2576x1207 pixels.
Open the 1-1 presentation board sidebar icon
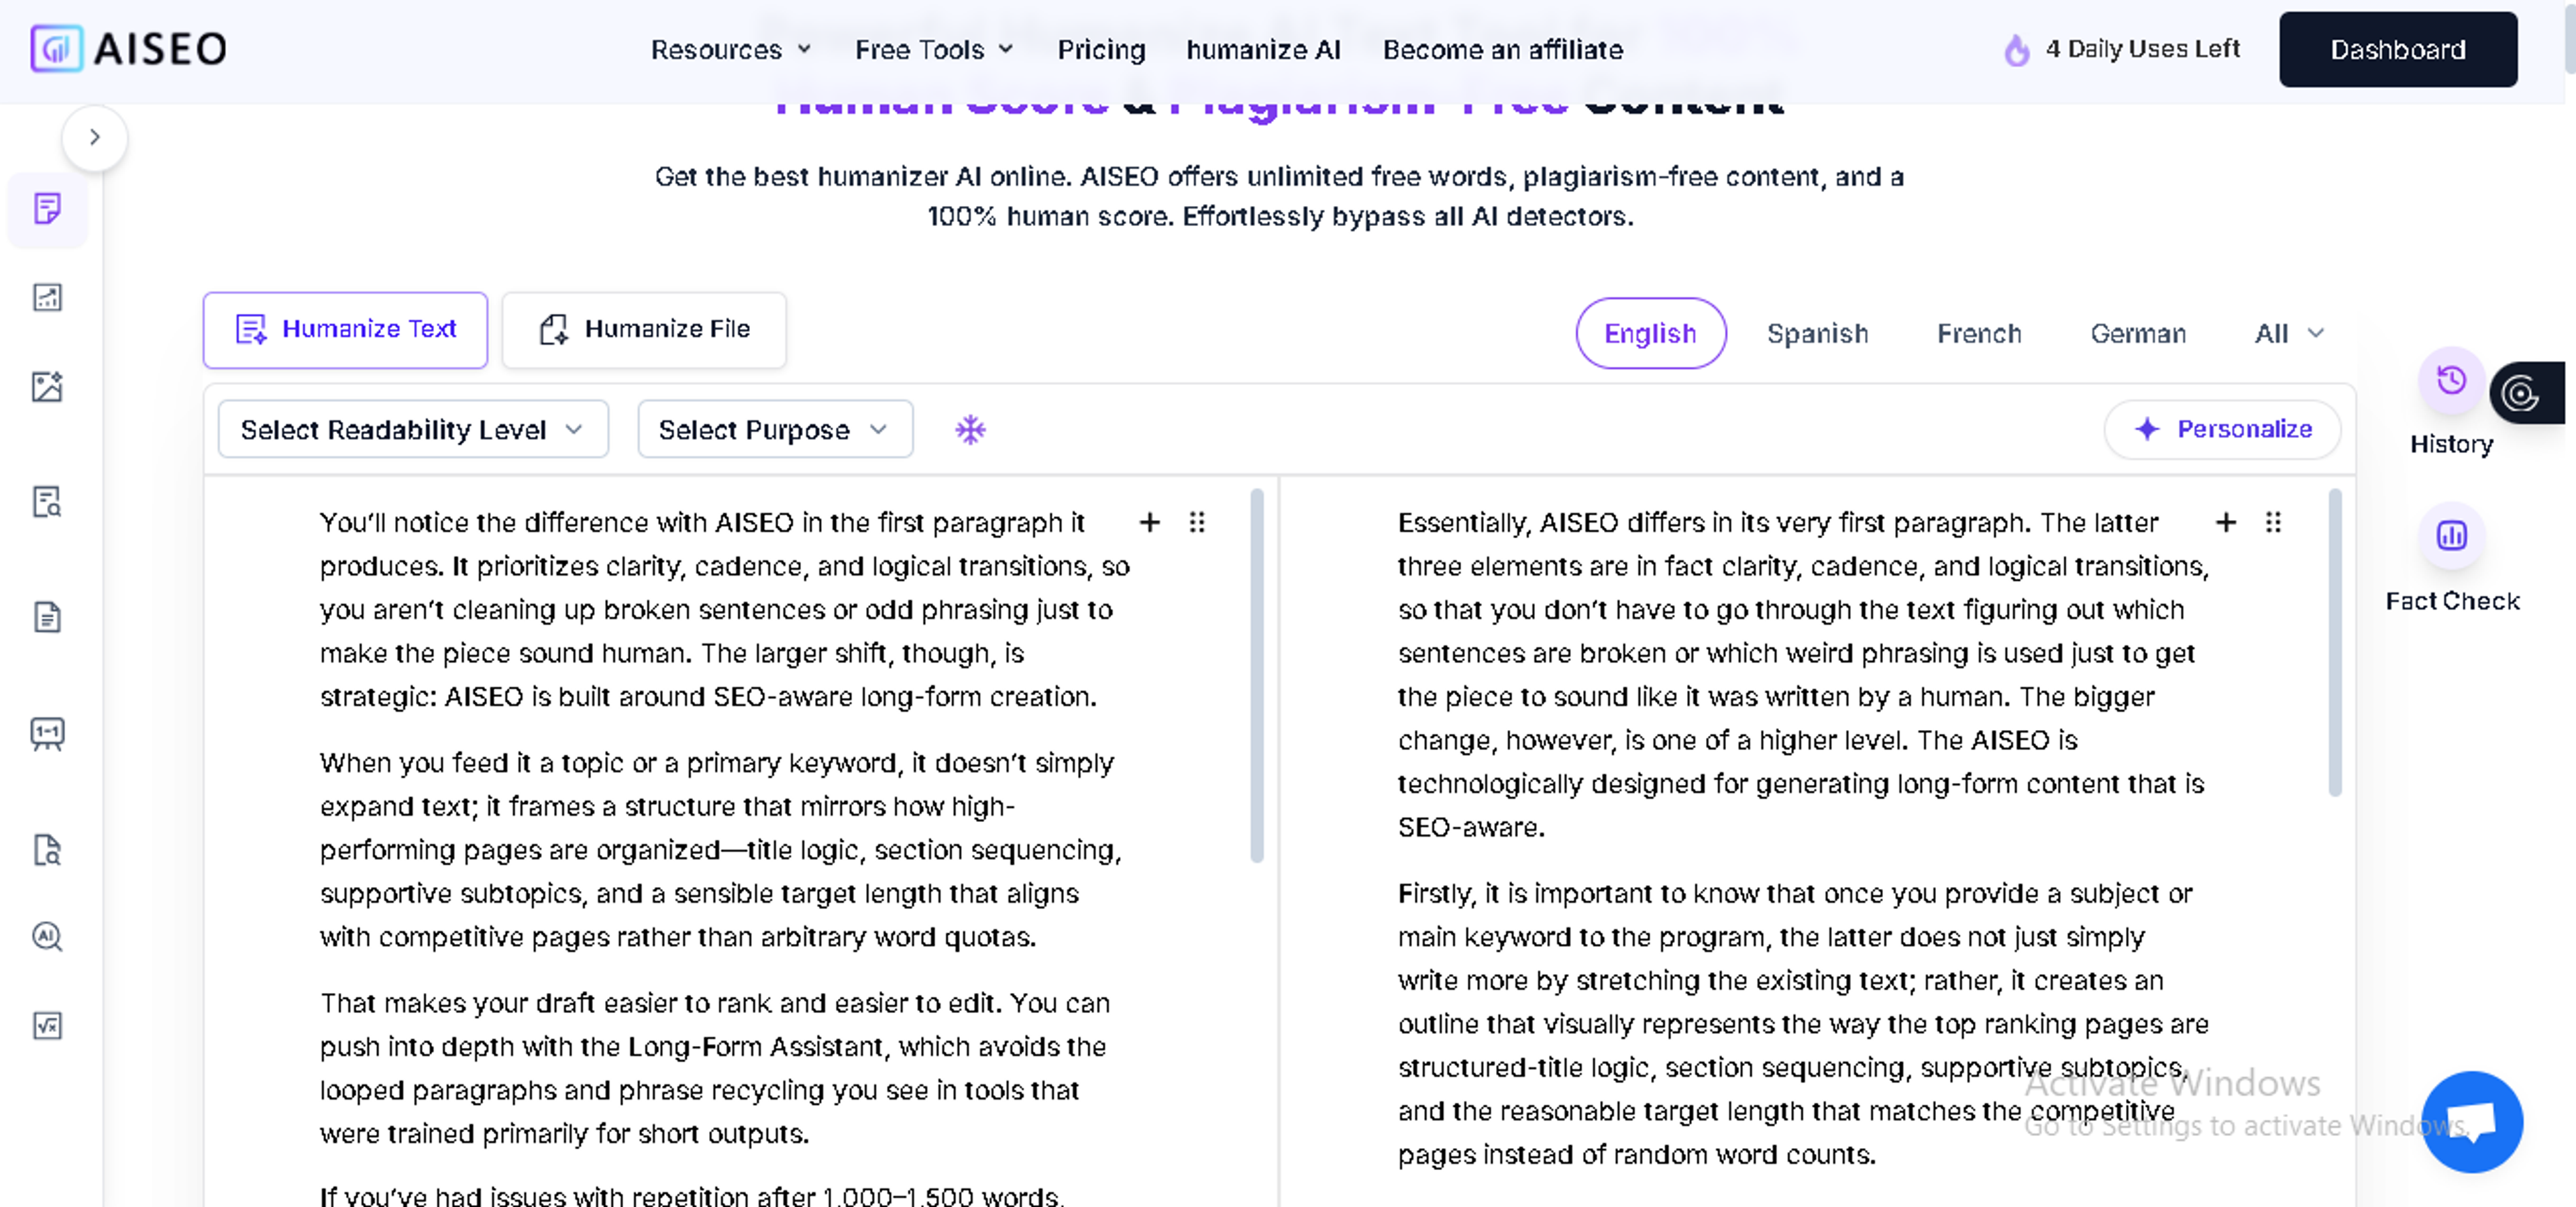tap(47, 734)
